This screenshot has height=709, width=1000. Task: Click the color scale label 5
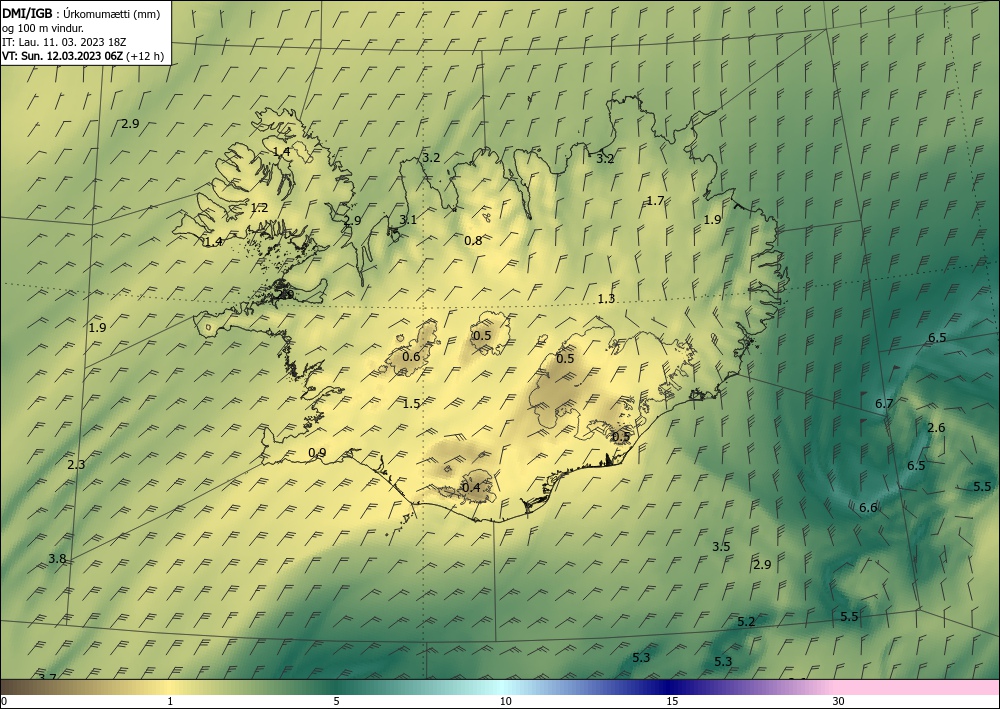tap(336, 702)
